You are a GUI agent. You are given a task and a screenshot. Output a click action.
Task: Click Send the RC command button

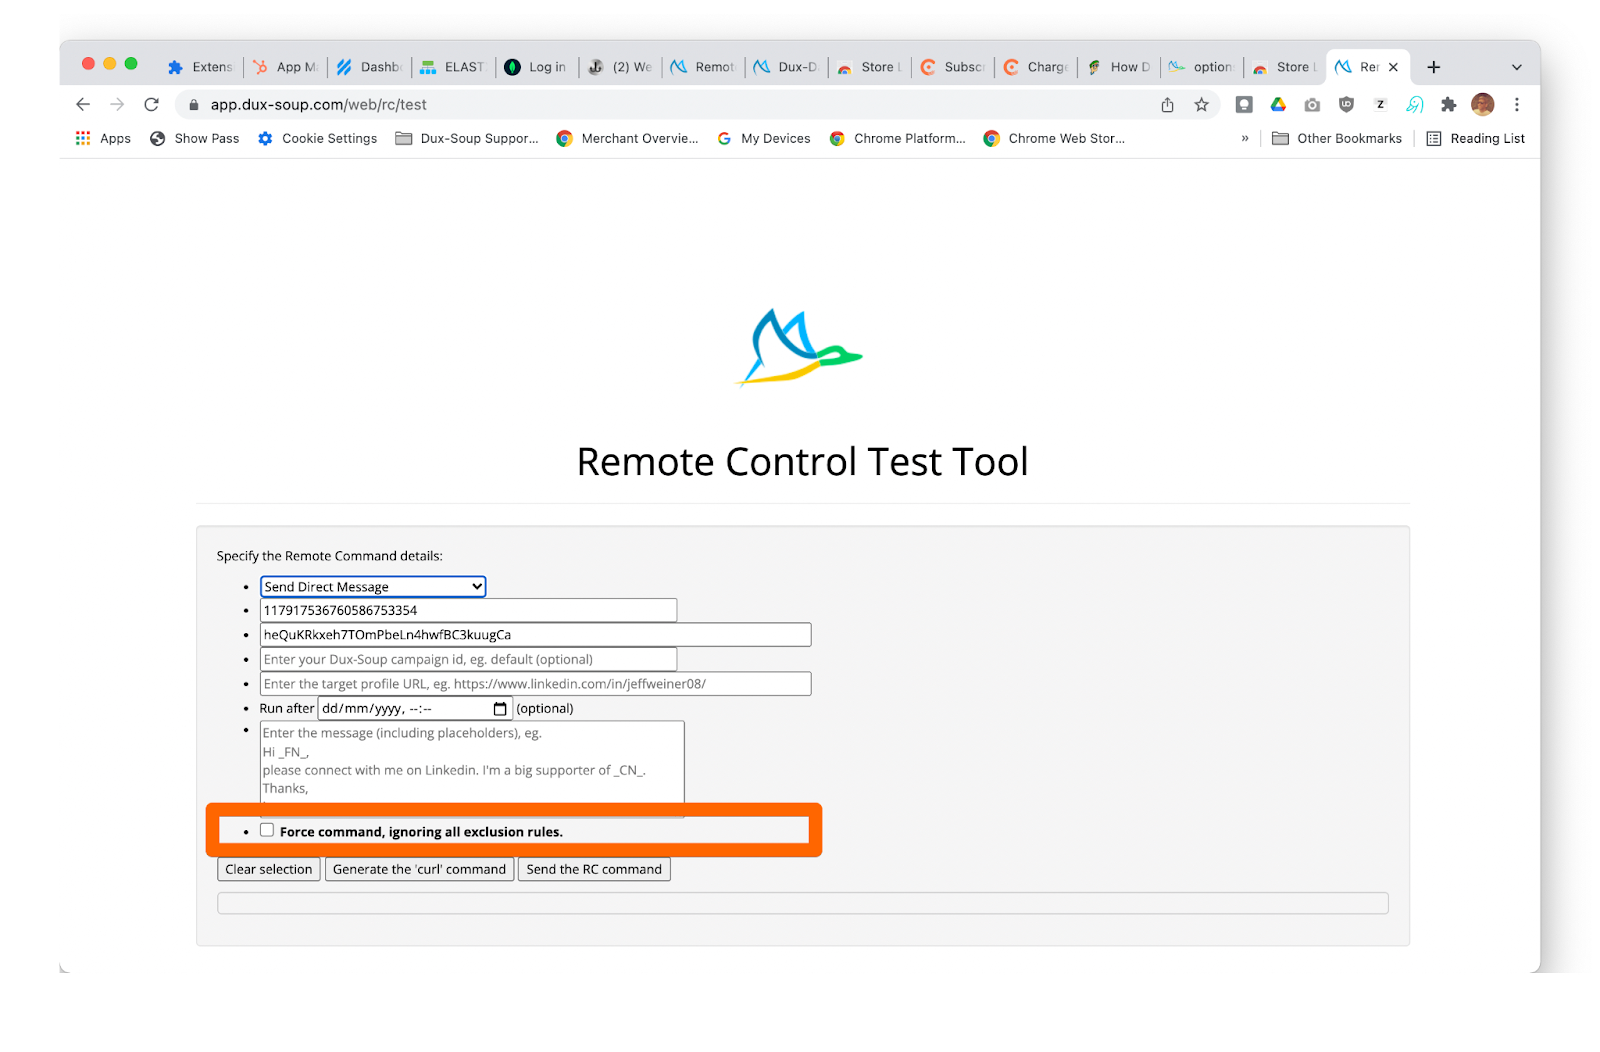[594, 869]
